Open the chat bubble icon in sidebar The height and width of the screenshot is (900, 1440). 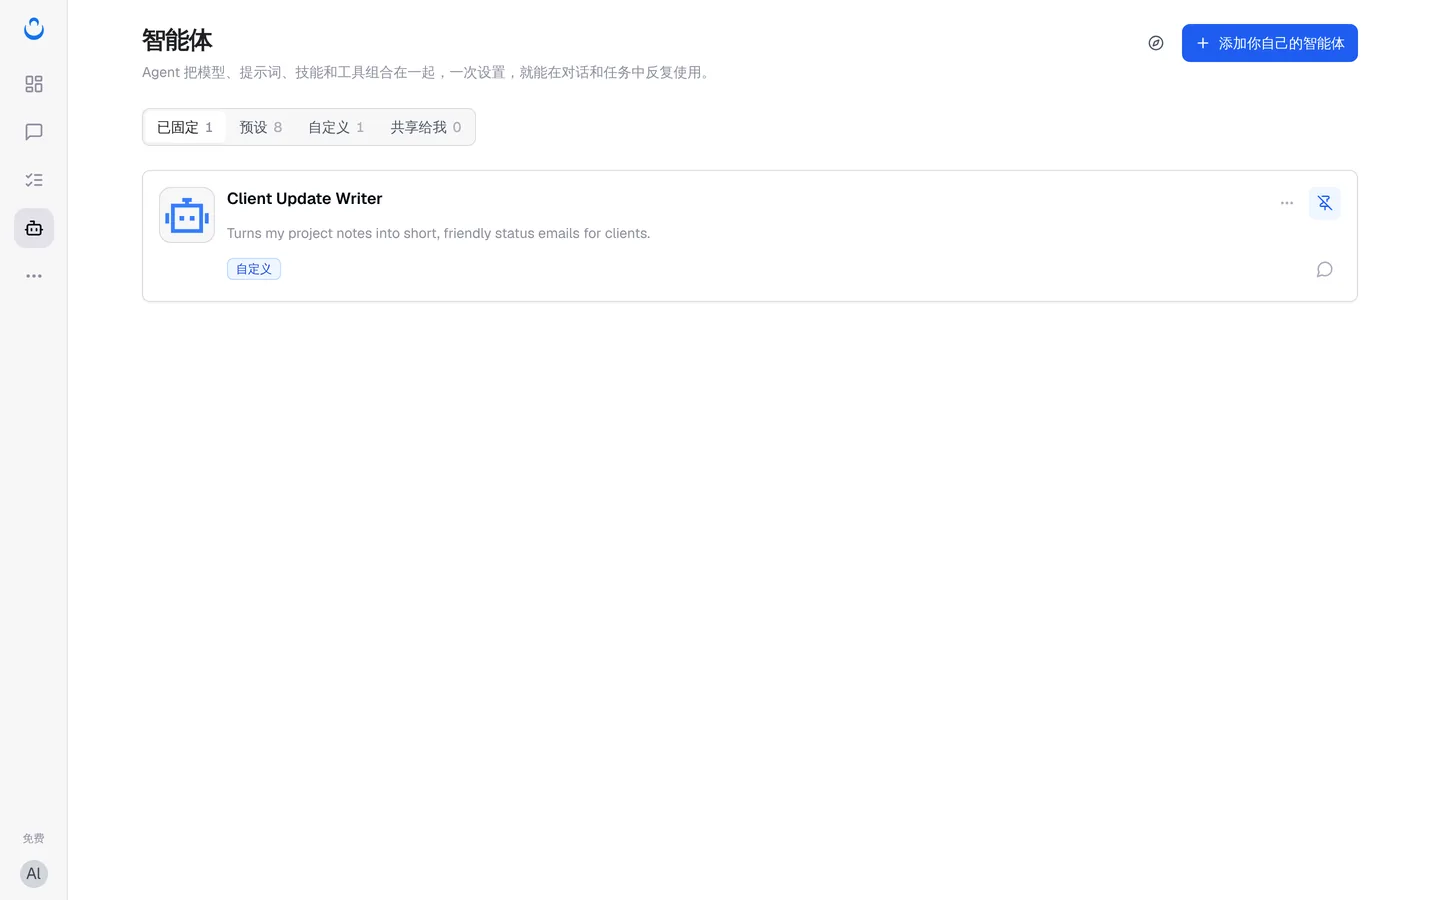(x=34, y=132)
